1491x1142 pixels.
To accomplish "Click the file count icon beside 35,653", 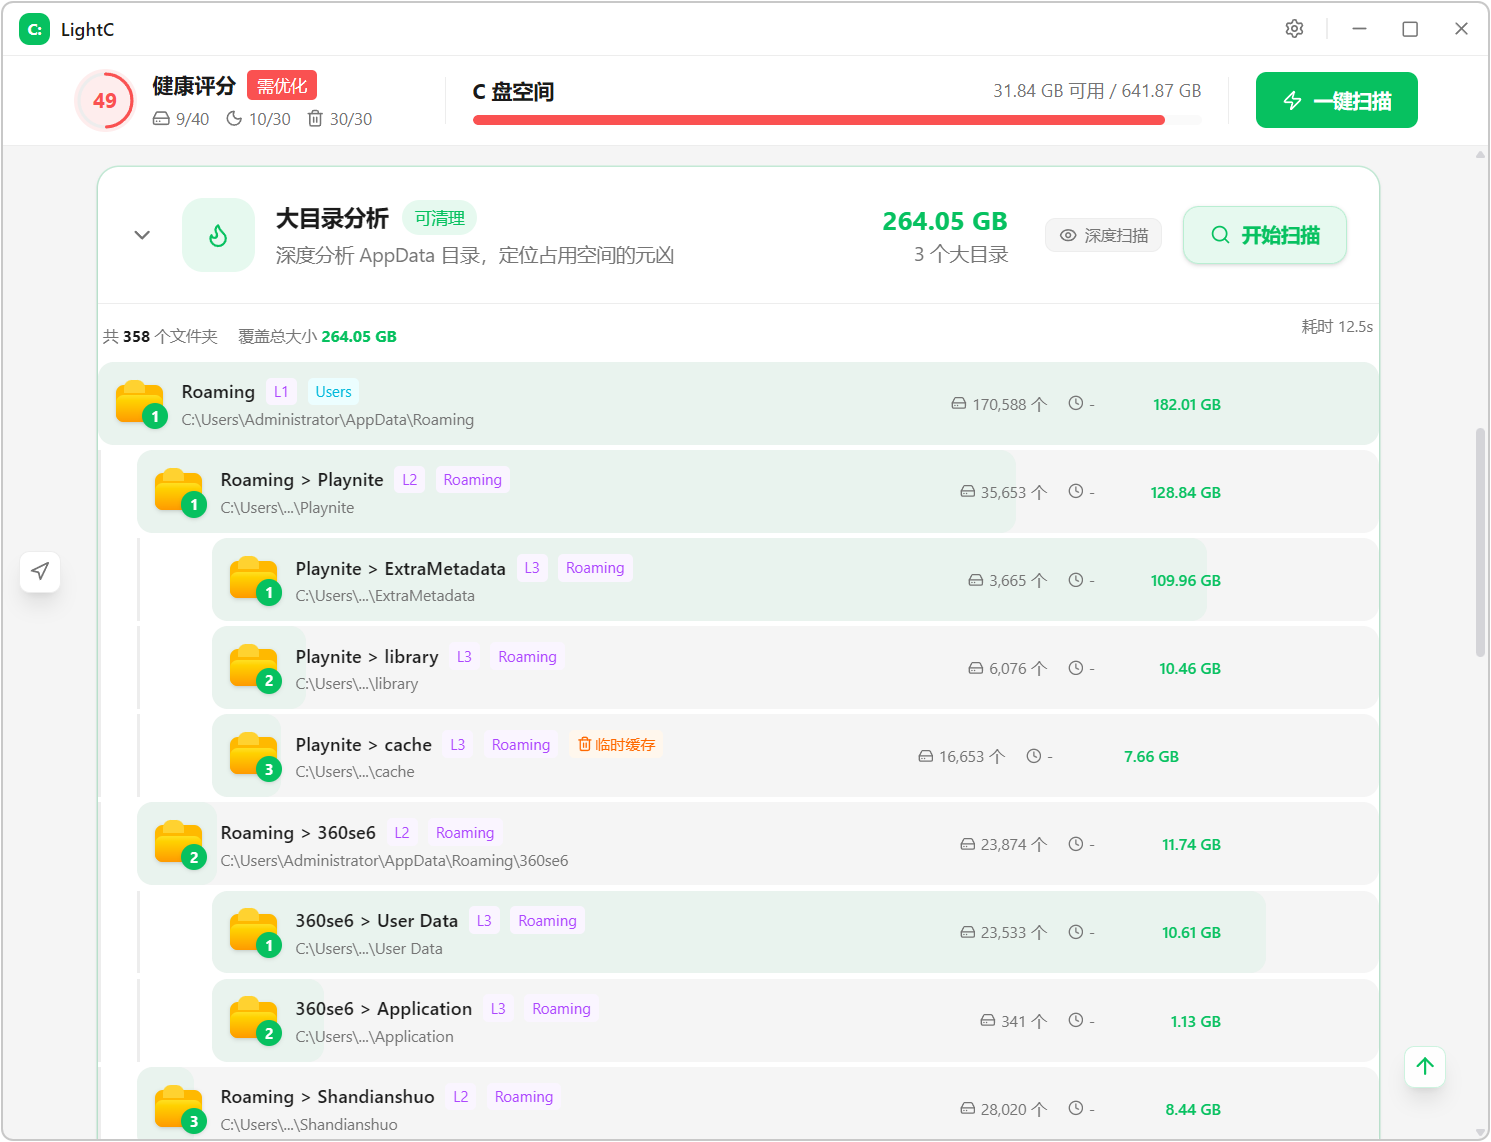I will (x=967, y=492).
